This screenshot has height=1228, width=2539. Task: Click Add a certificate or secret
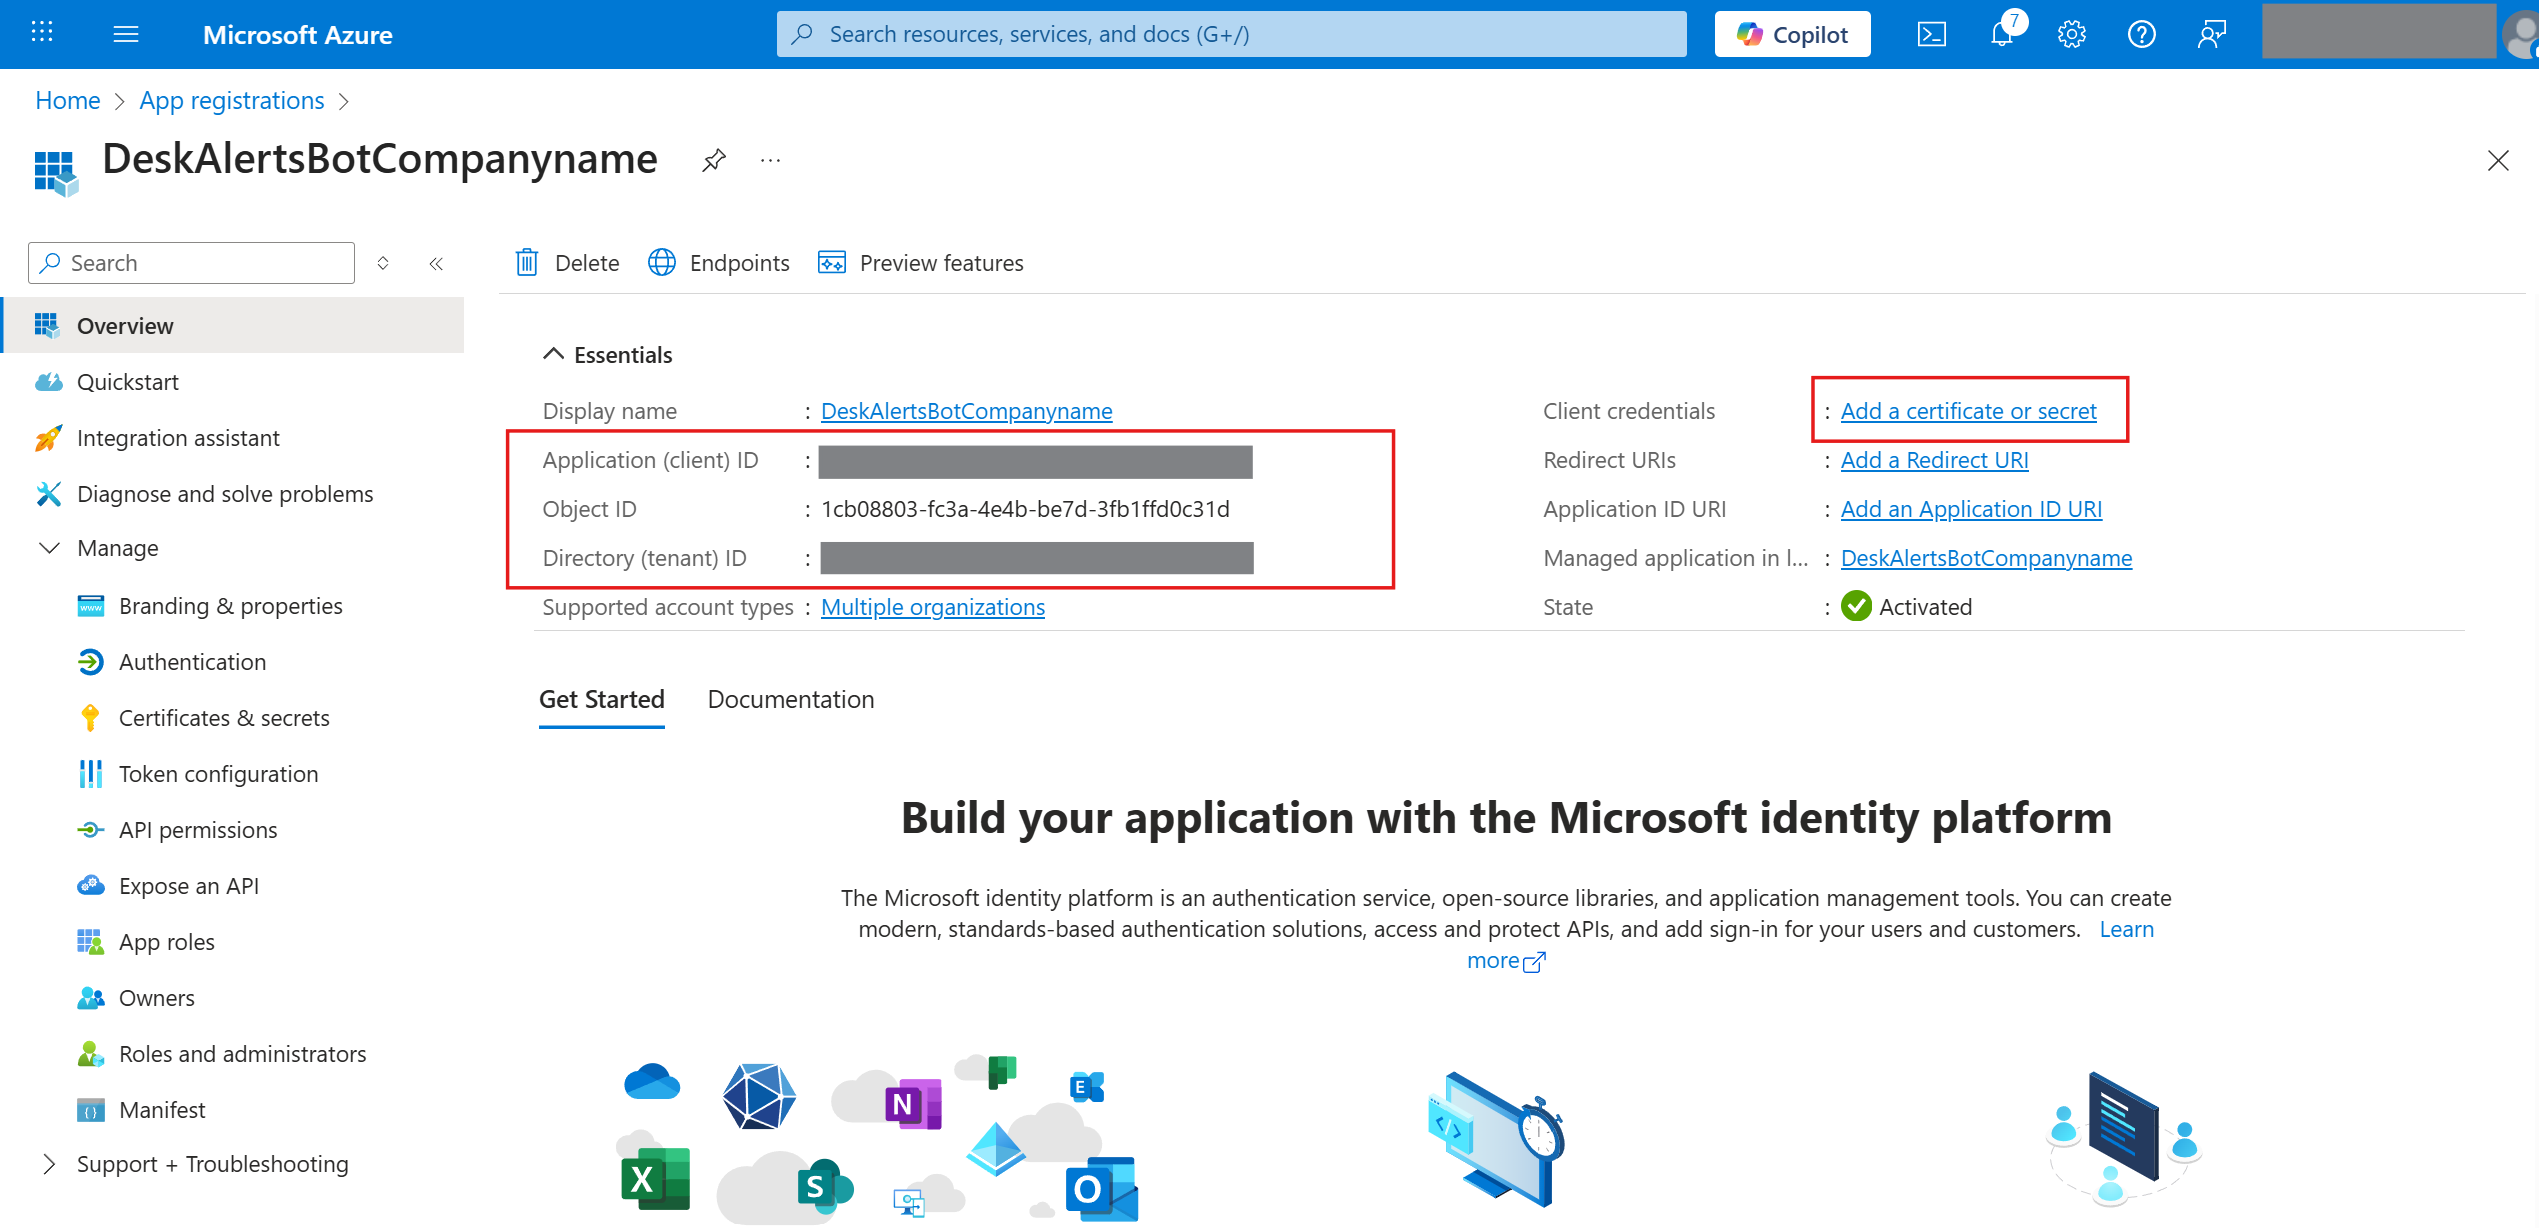coord(1968,410)
